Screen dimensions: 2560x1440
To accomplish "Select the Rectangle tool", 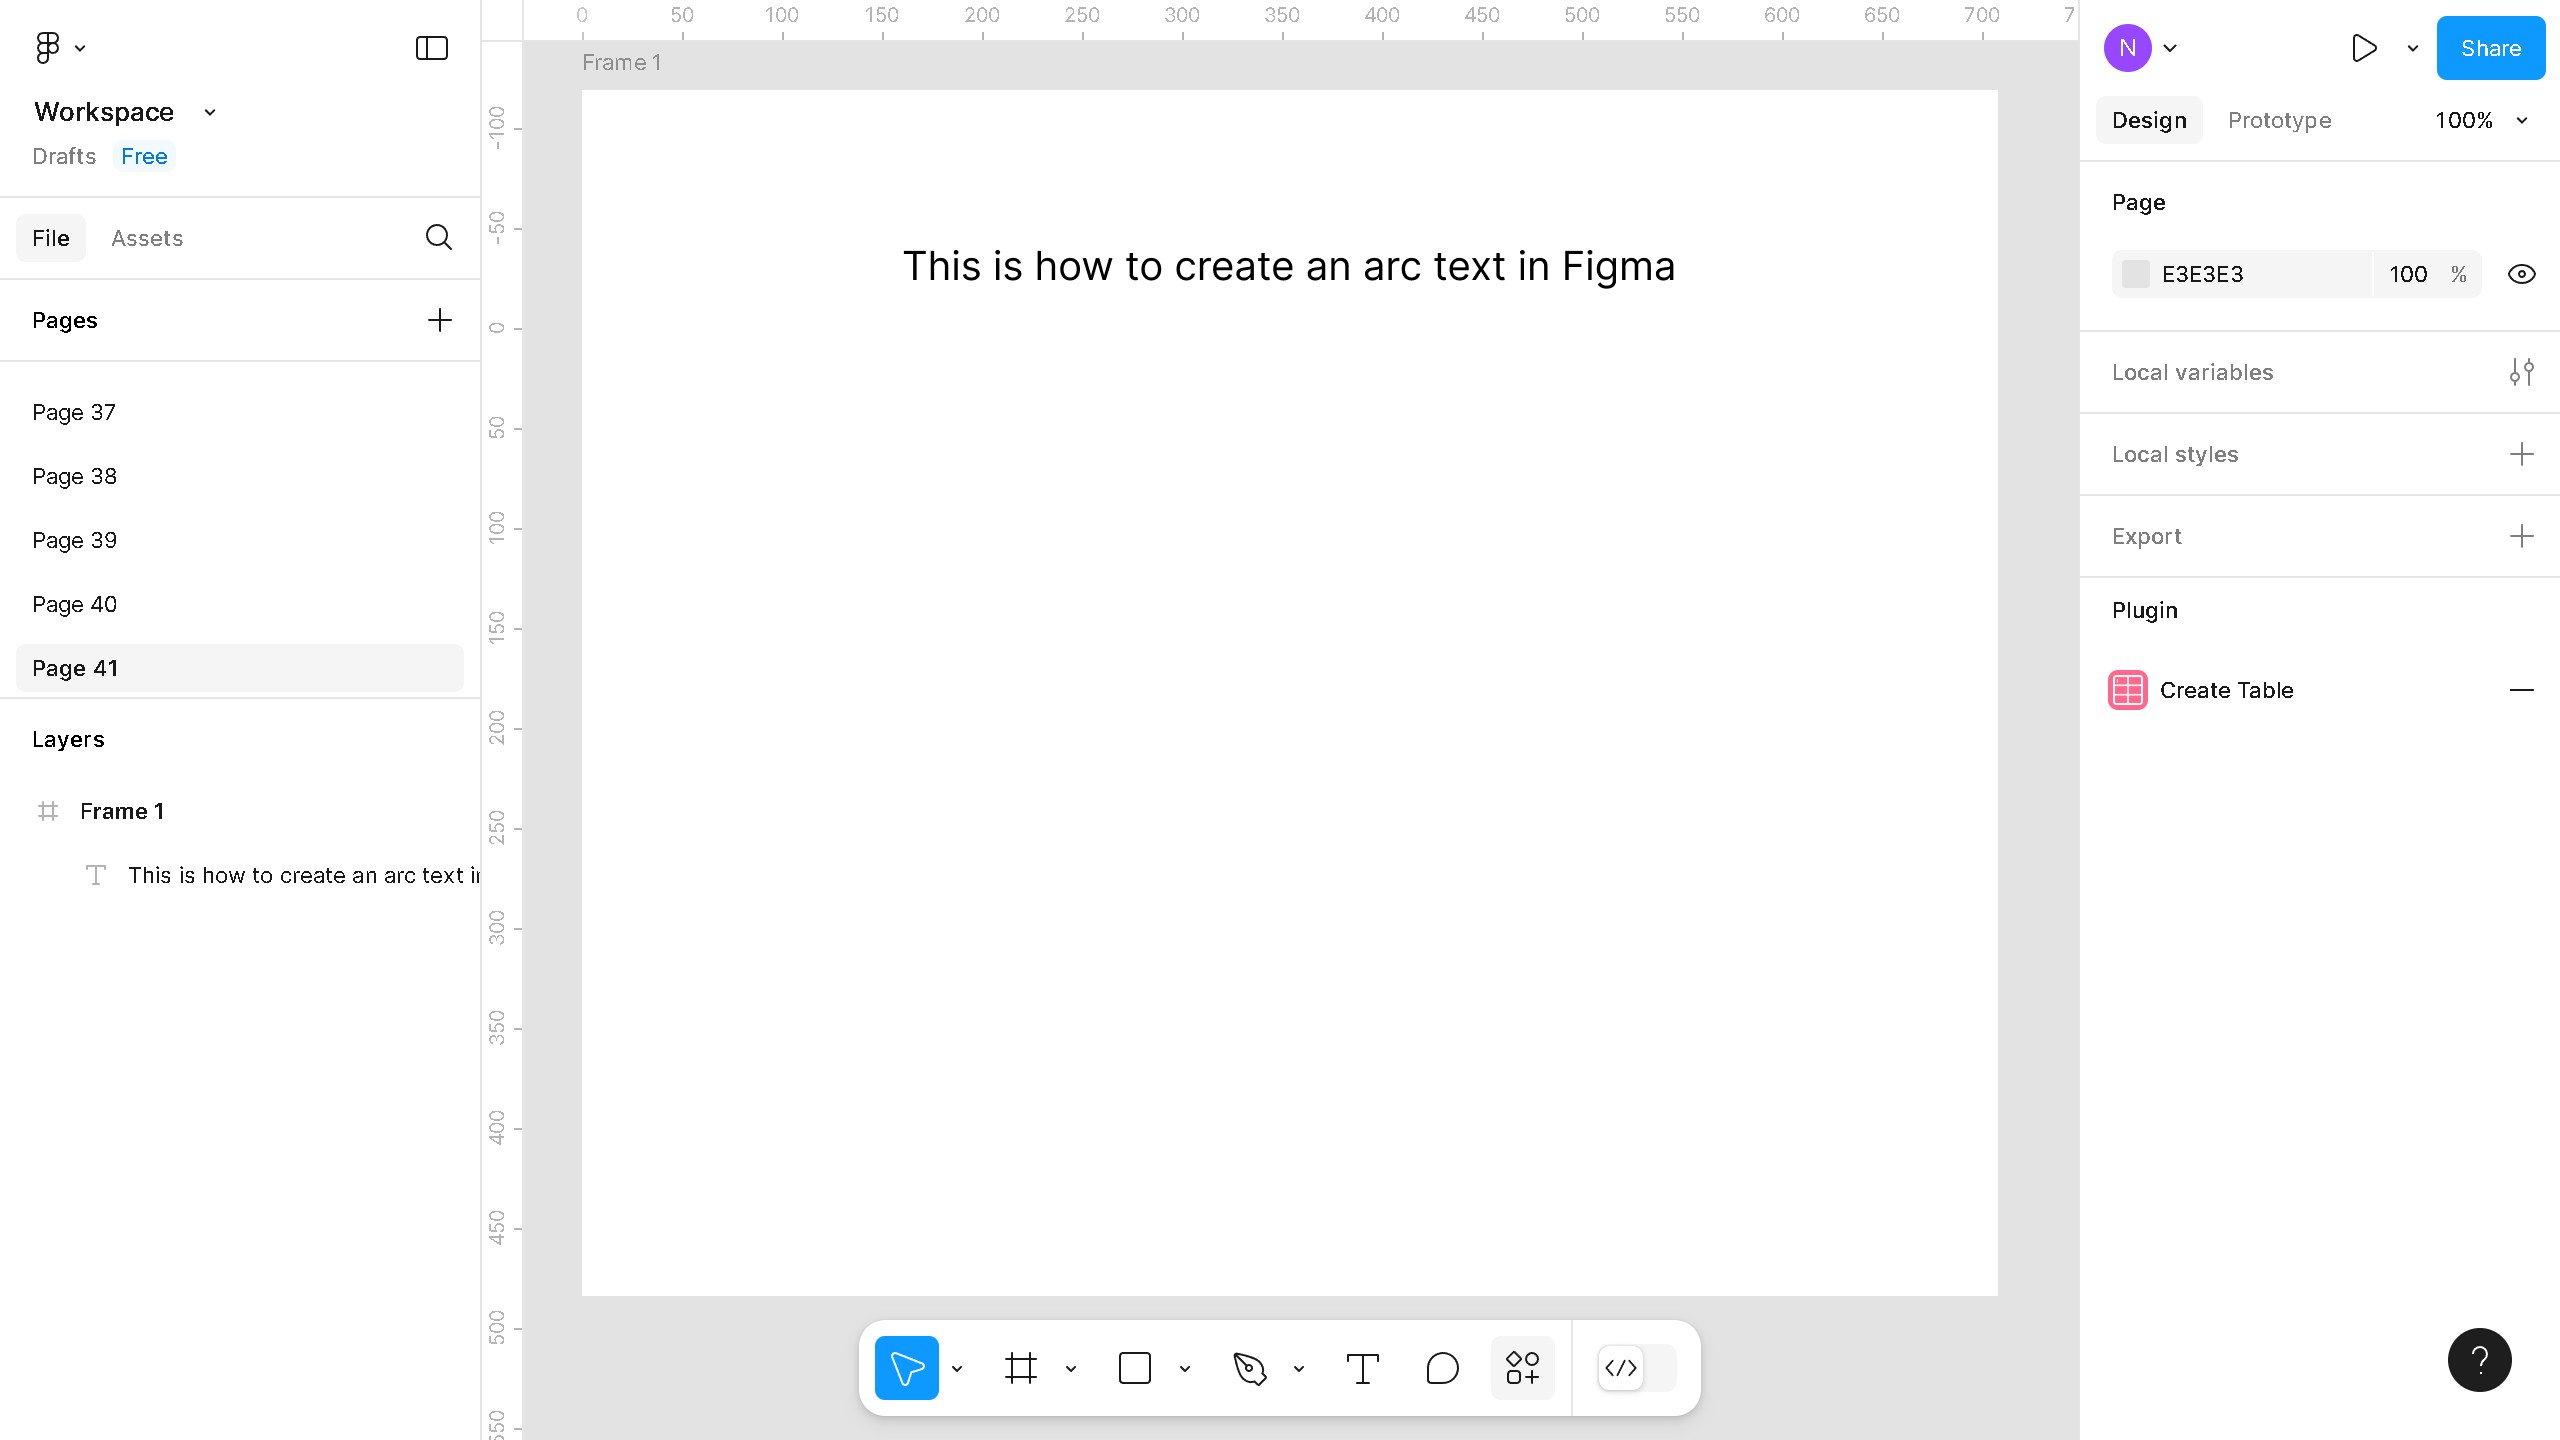I will 1135,1367.
